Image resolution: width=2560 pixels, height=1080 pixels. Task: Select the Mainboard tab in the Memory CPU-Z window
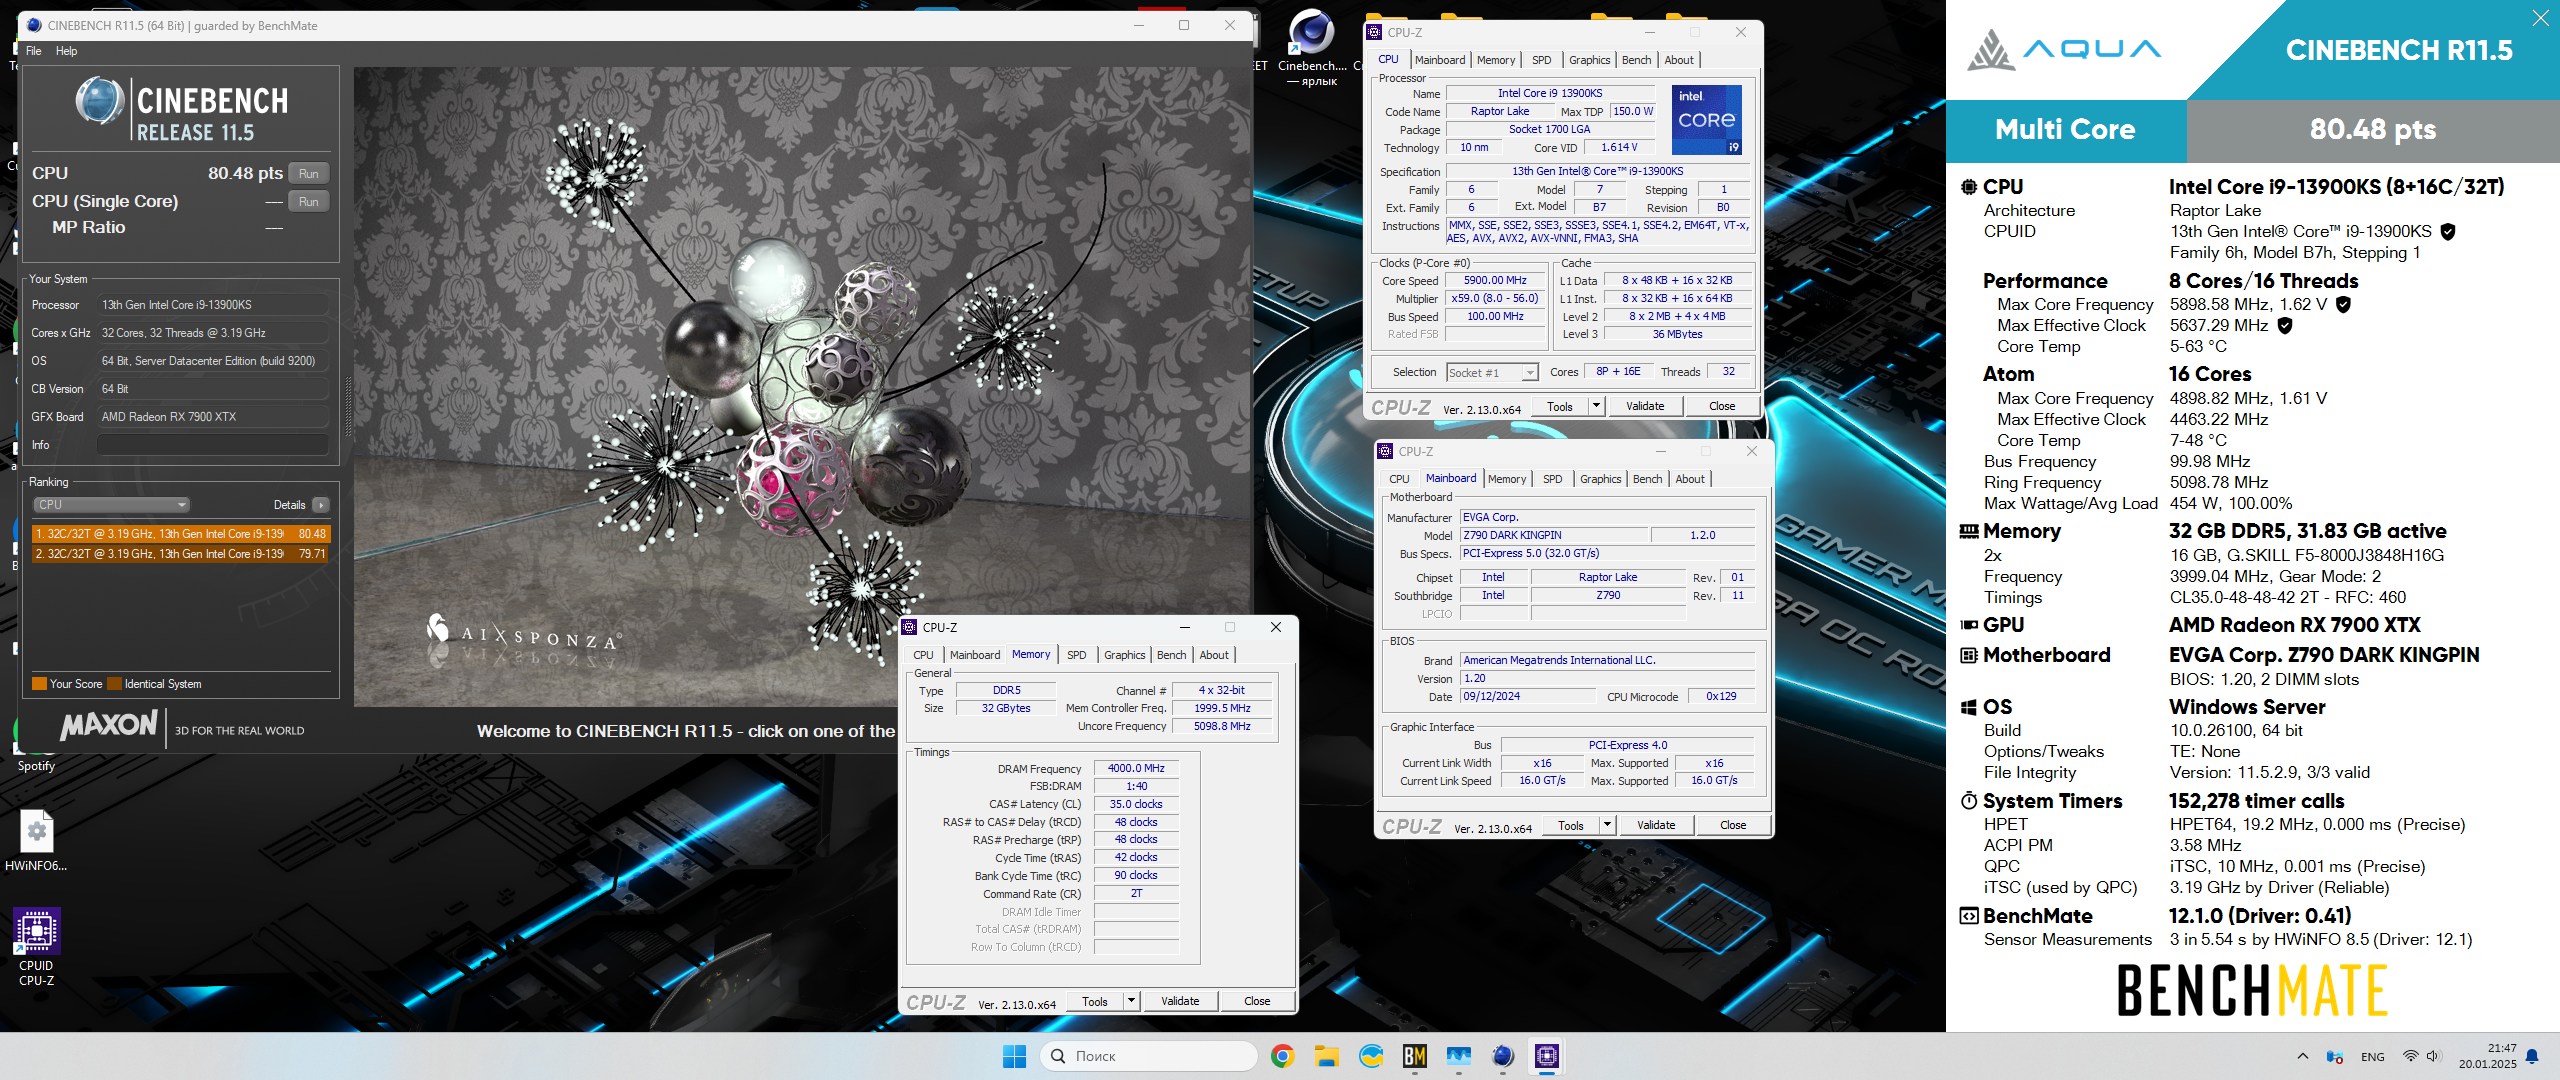975,655
